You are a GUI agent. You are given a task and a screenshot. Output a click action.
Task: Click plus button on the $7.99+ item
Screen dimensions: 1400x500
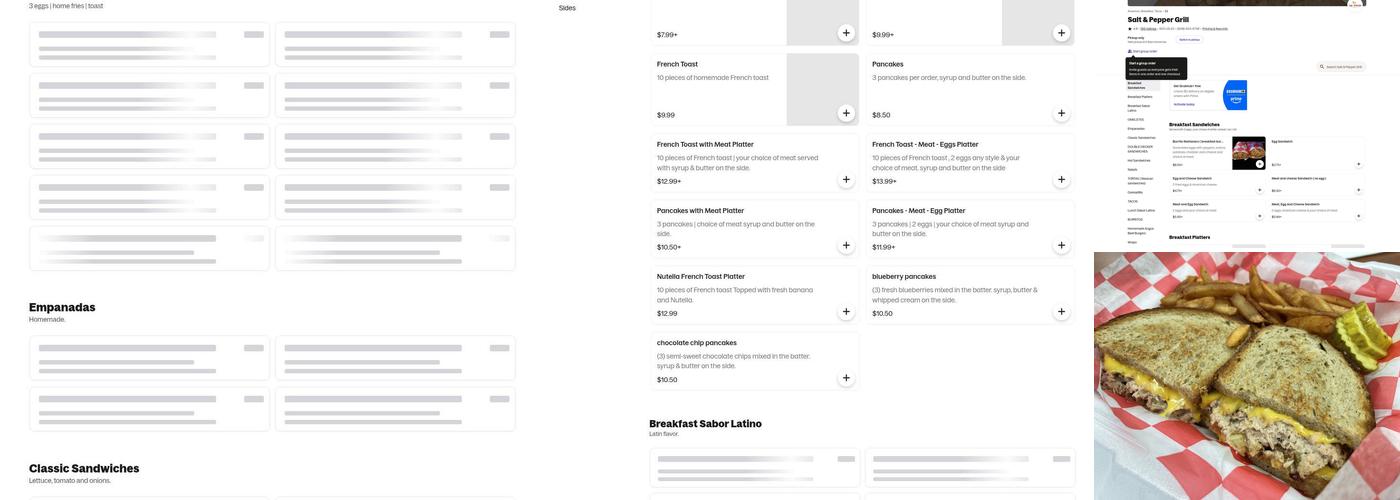846,33
